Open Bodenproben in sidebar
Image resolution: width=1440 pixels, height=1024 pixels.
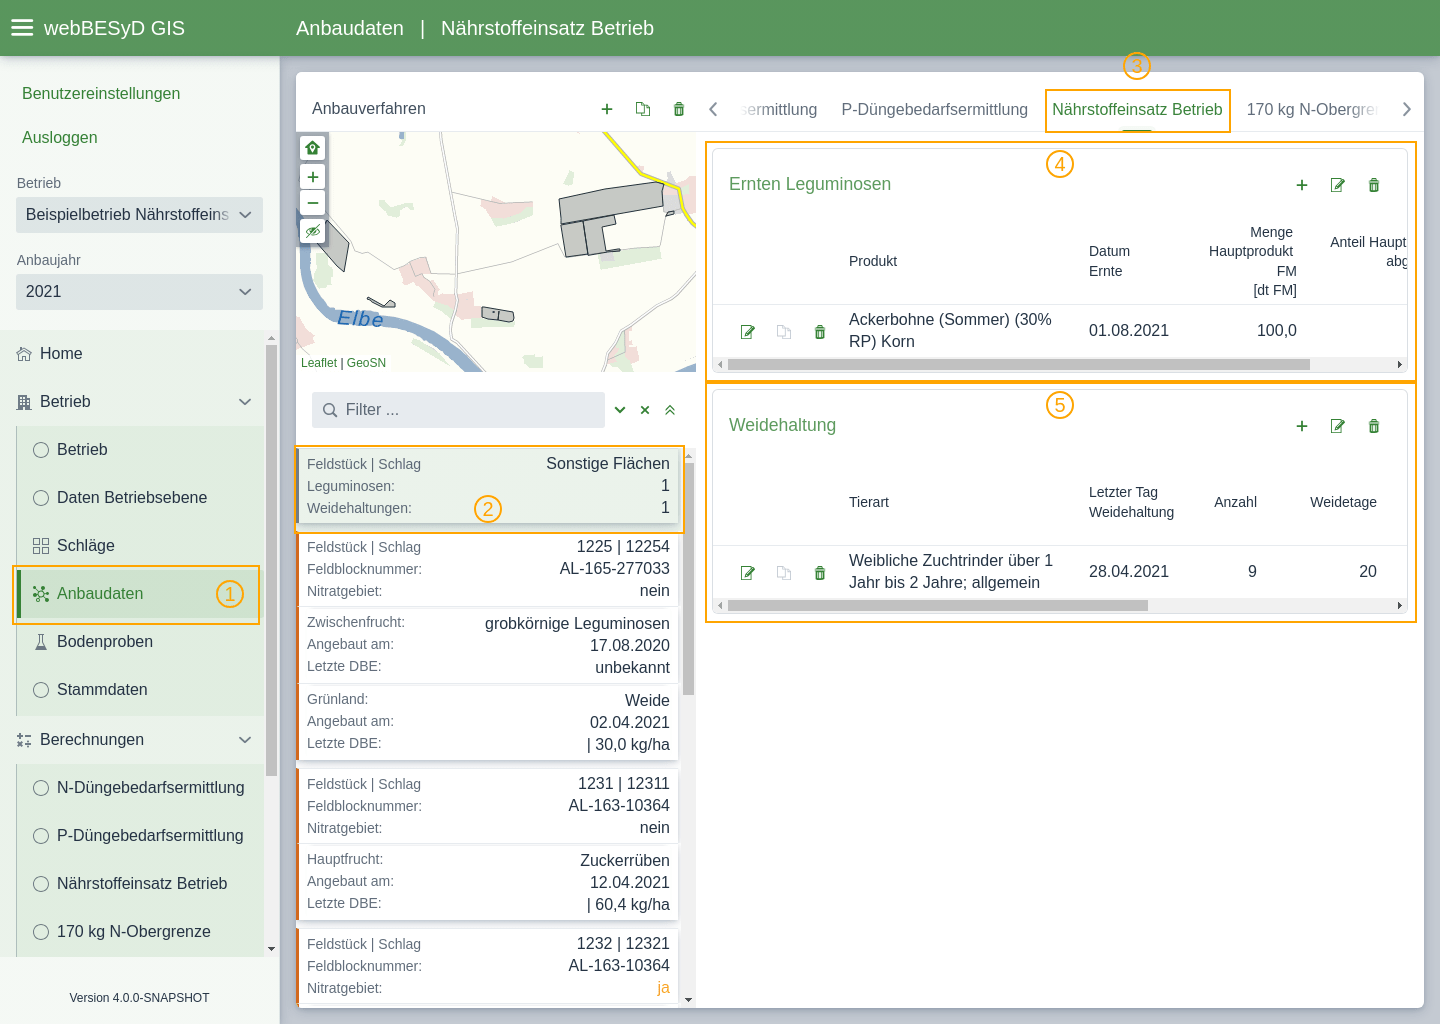[x=140, y=642]
